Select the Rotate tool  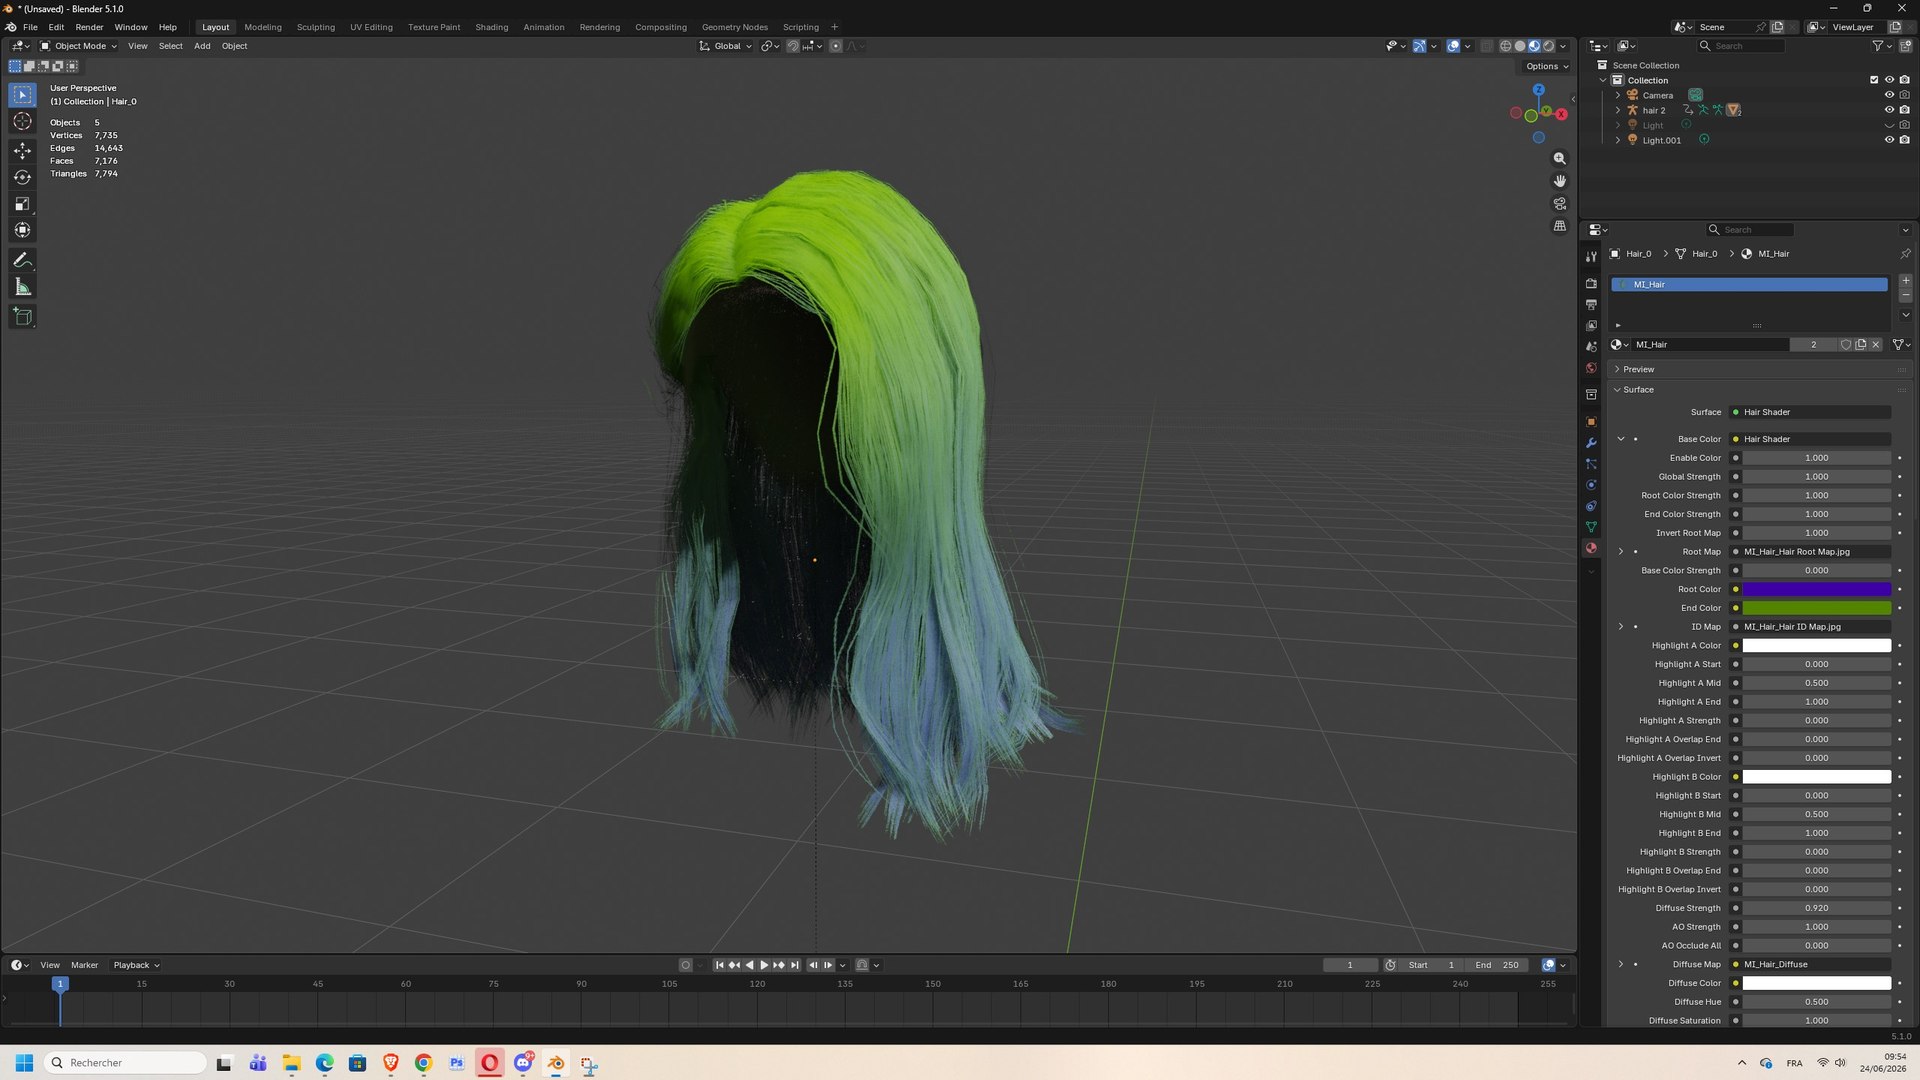coord(22,177)
